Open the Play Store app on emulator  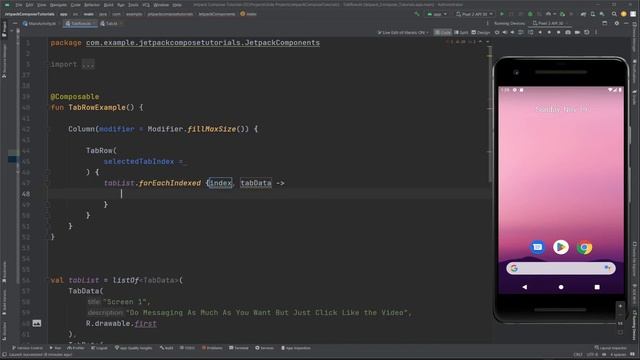[x=561, y=247]
